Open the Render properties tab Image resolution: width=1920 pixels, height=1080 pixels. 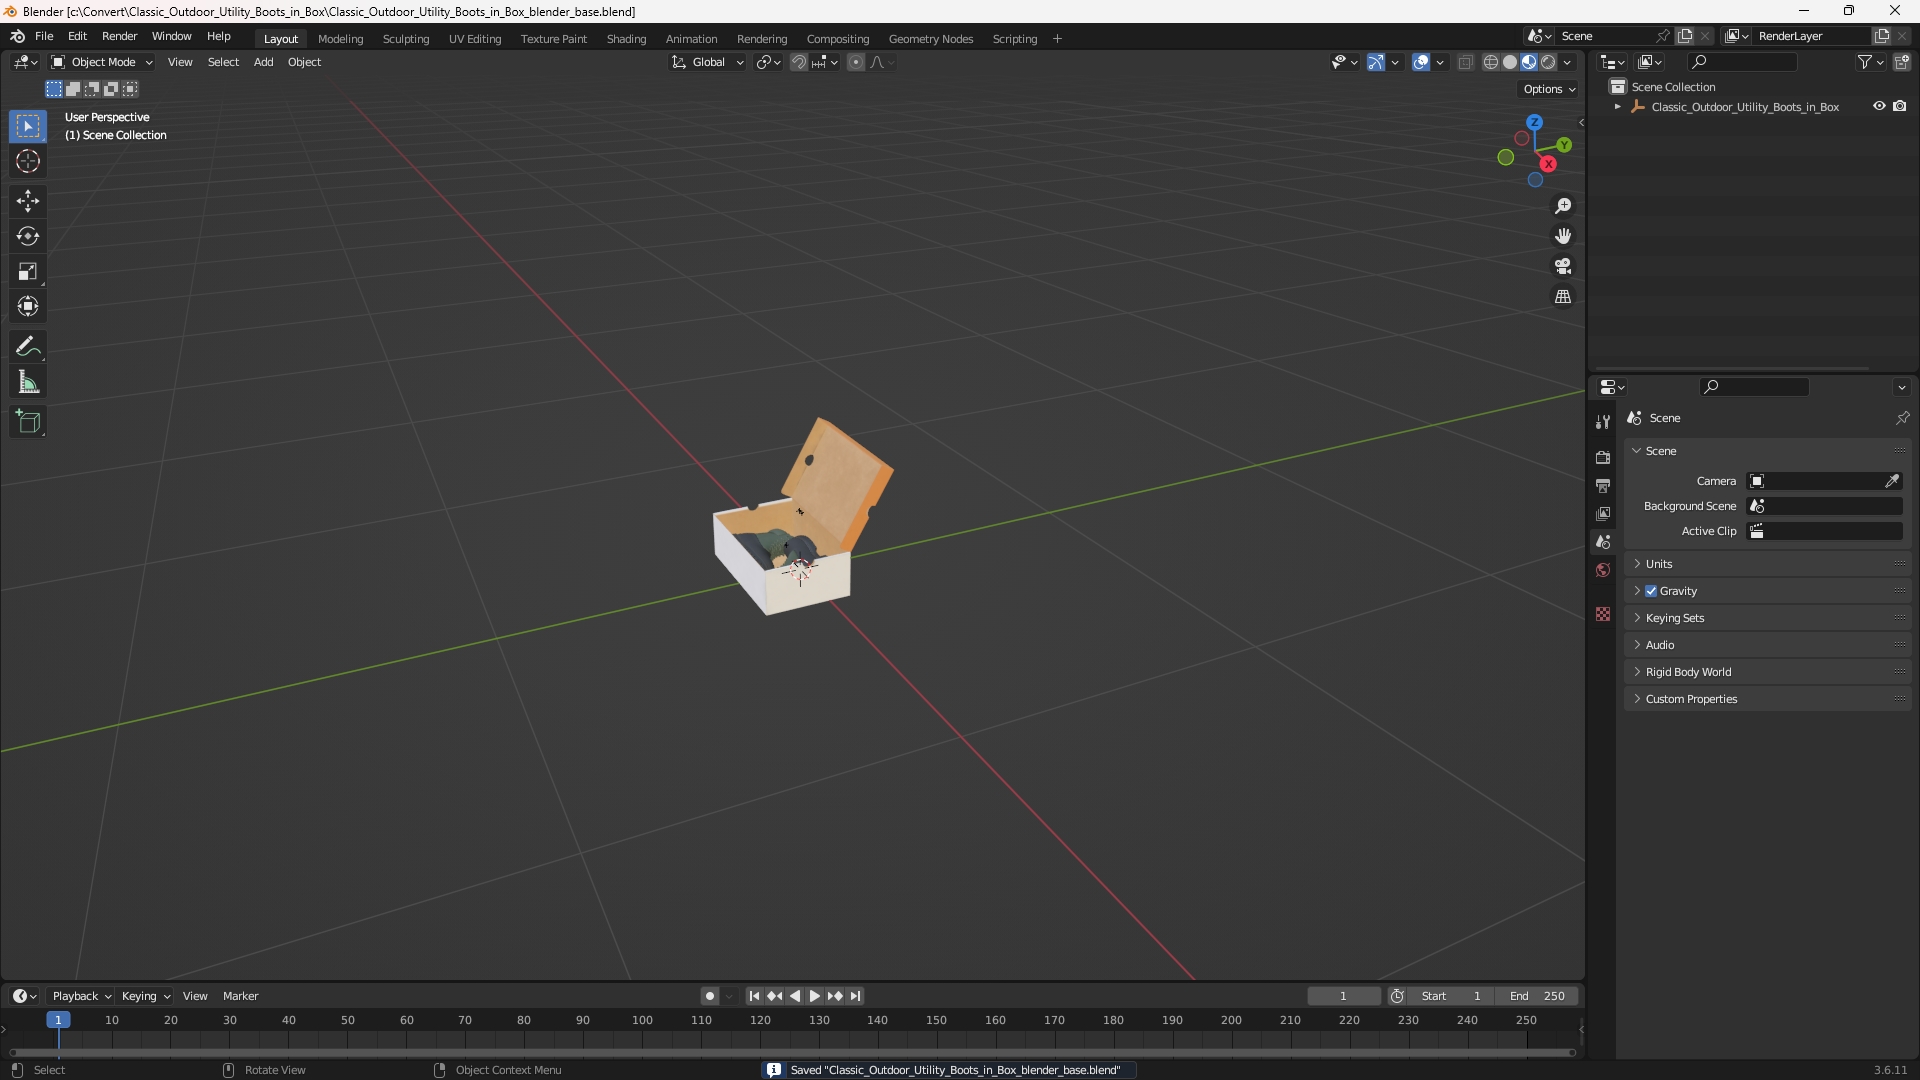1603,457
